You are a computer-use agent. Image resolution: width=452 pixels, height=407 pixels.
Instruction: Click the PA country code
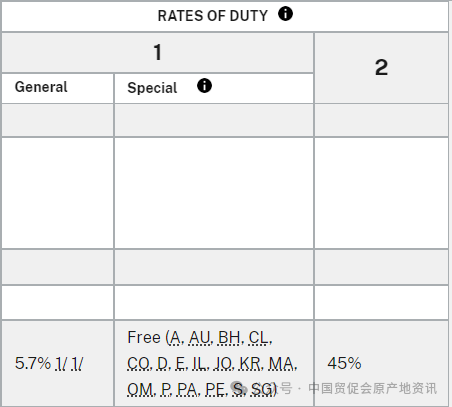click(x=188, y=389)
